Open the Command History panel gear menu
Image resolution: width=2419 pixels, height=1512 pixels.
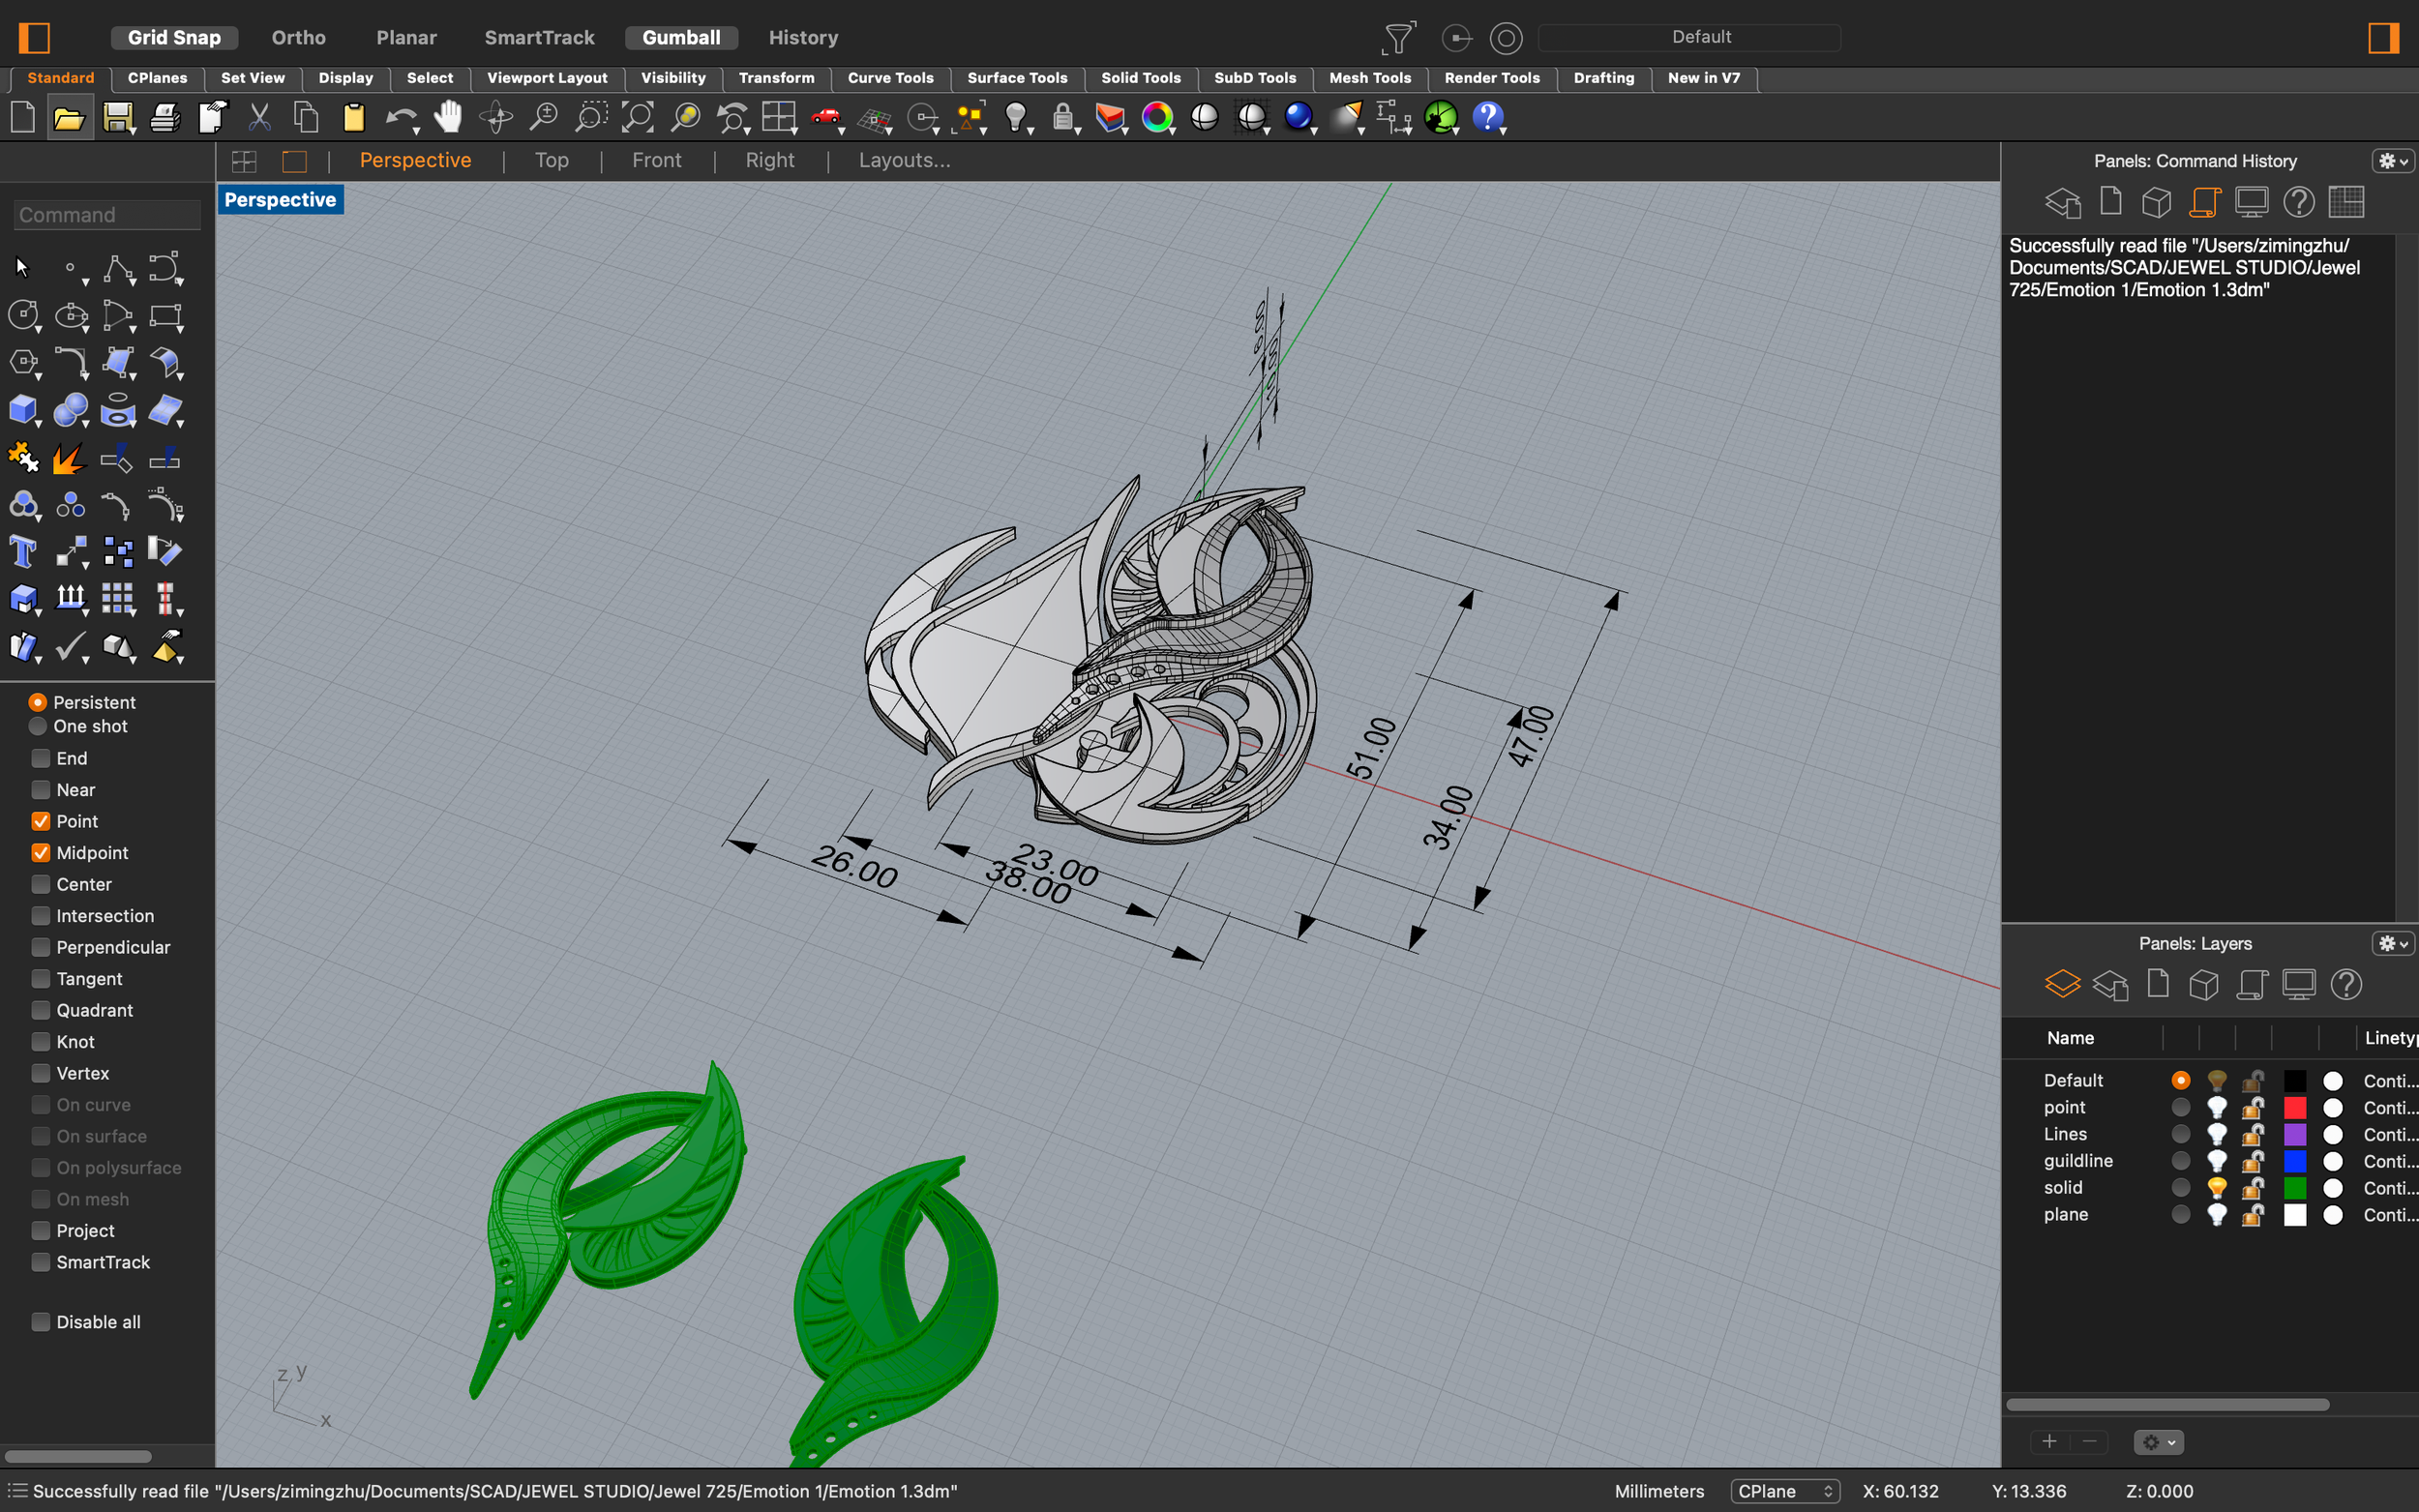point(2392,161)
